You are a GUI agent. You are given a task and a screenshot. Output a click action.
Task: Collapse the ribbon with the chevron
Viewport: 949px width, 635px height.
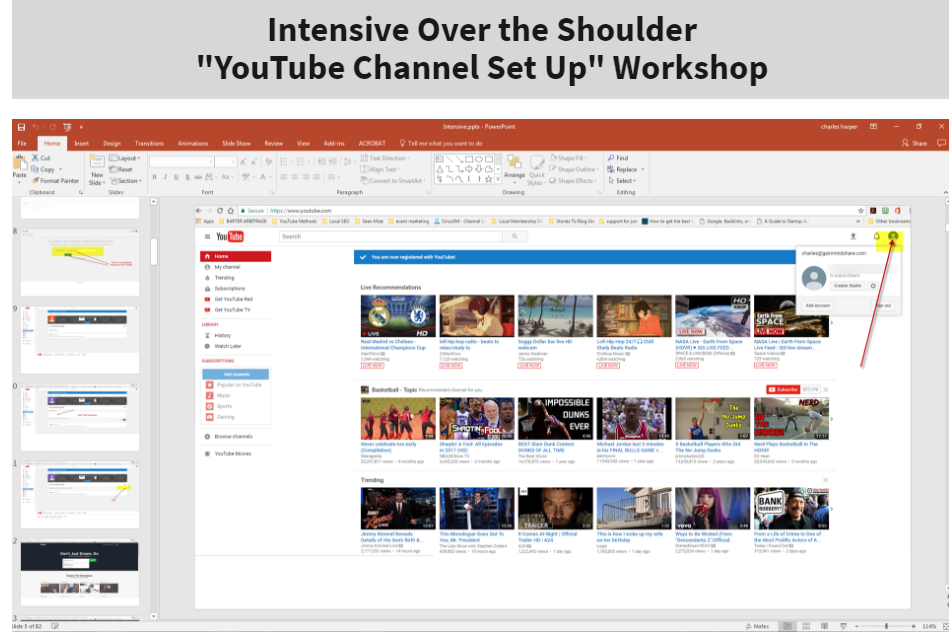click(x=945, y=192)
